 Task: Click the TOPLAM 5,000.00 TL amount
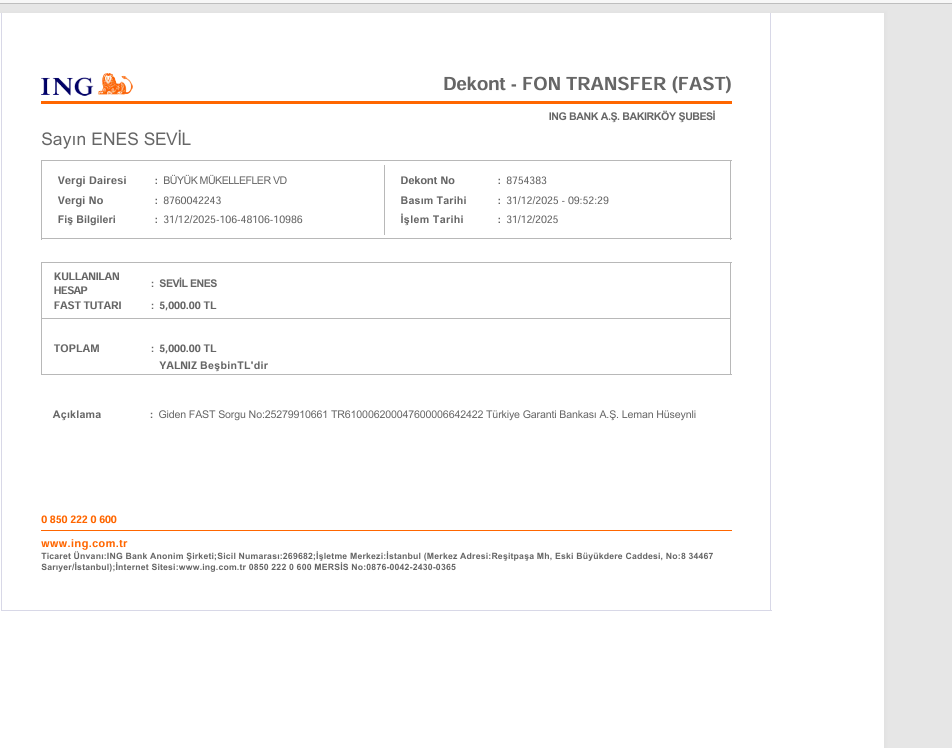188,348
